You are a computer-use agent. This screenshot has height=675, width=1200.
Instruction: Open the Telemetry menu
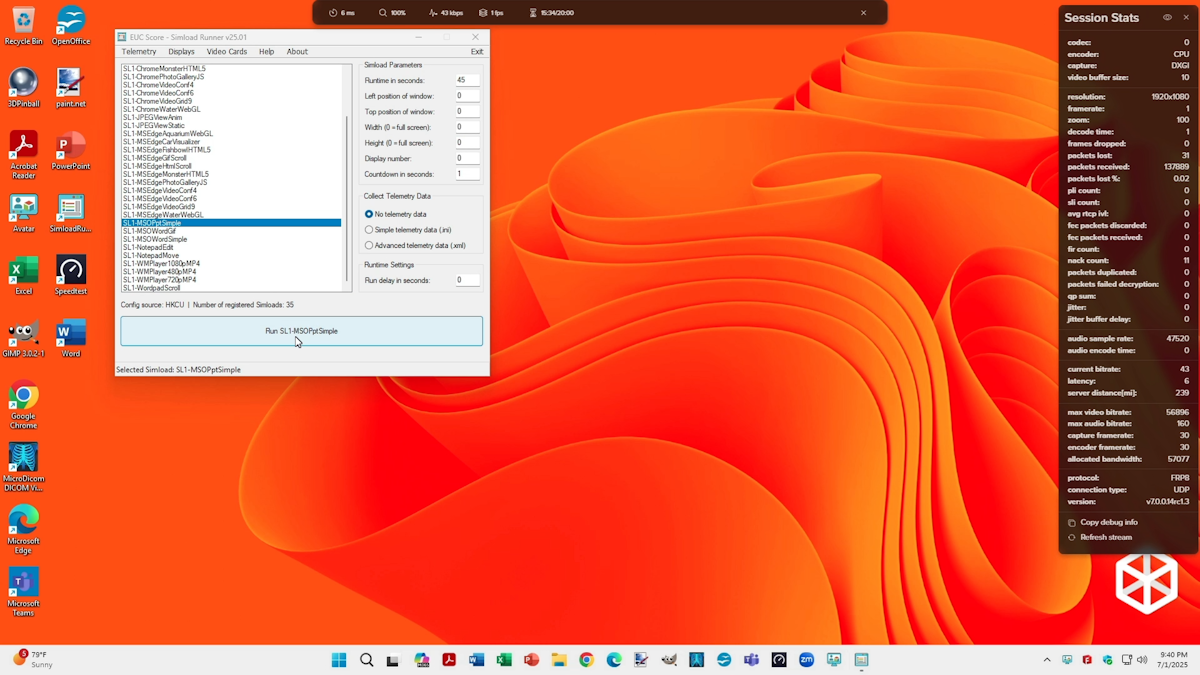(x=139, y=52)
